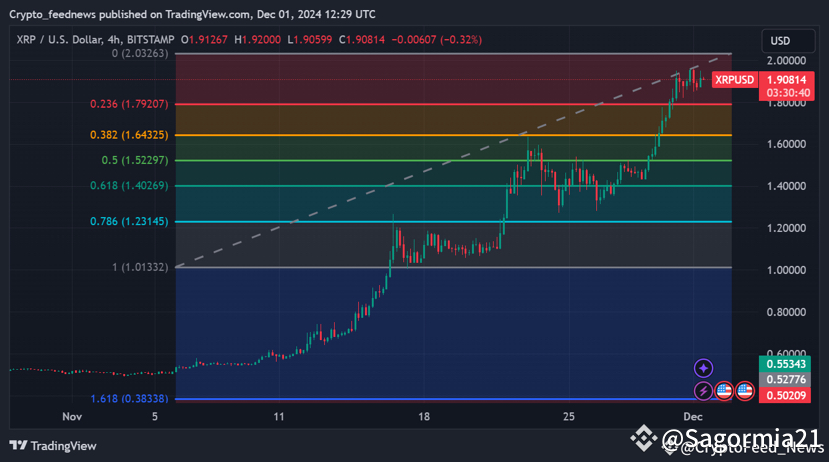Click the 0.50209 red price label
Screen dimensions: 829x462
pos(785,395)
